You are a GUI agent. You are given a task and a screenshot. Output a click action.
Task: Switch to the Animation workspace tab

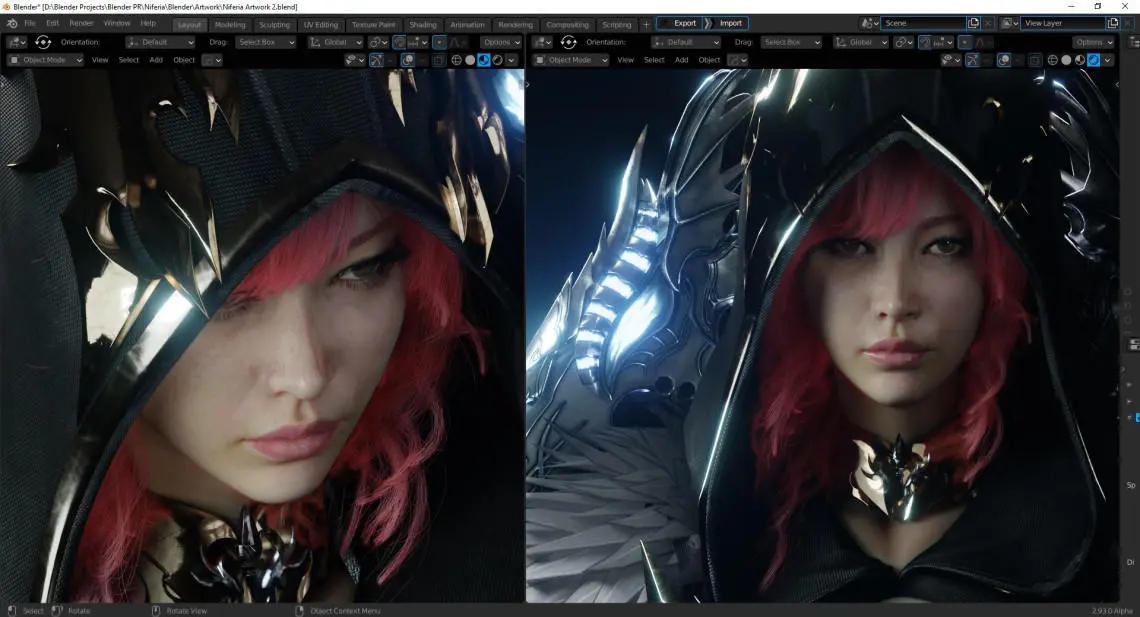pos(467,25)
